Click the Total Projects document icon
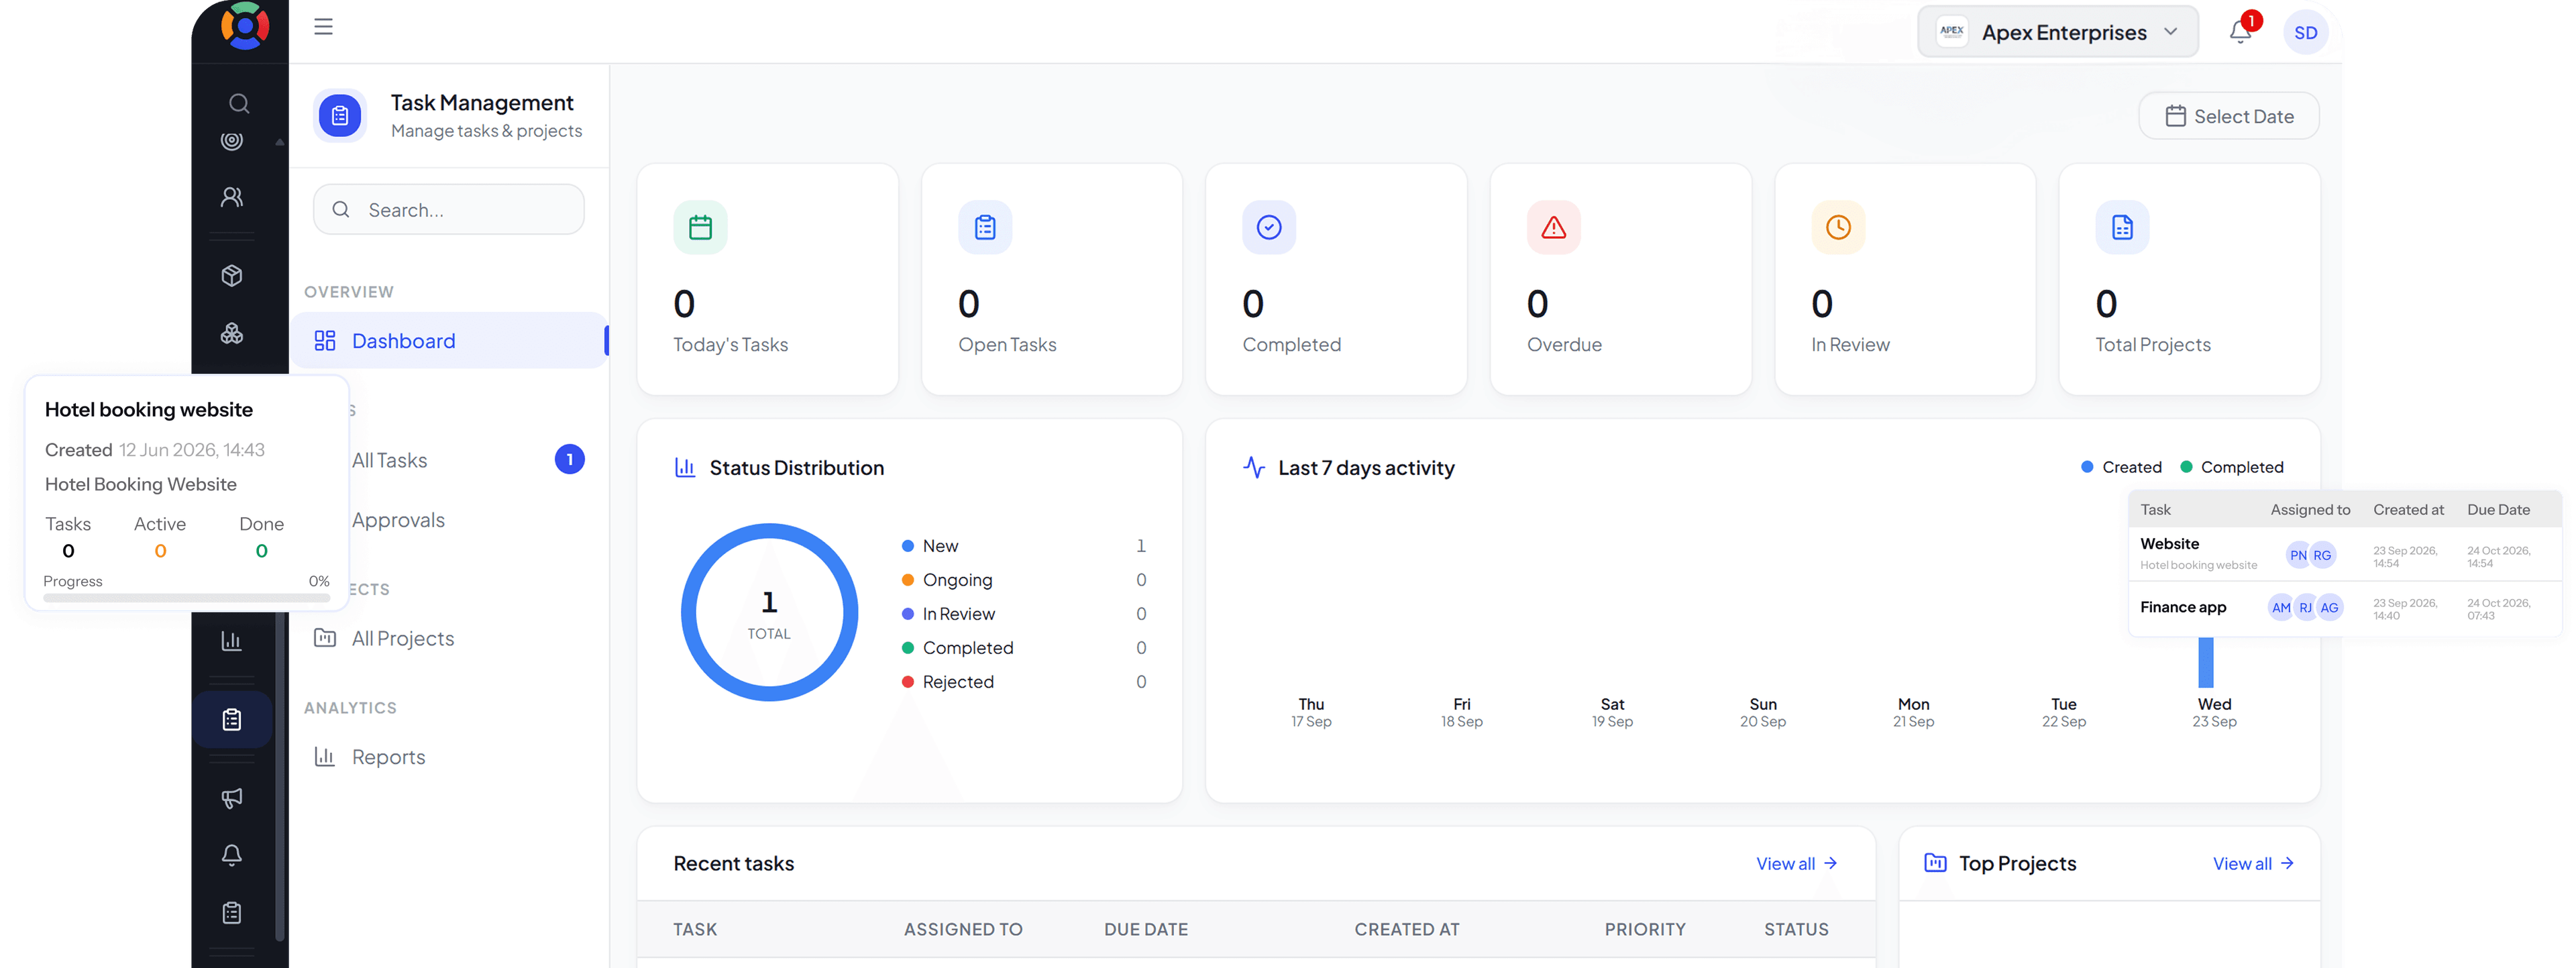This screenshot has height=968, width=2576. pos(2122,227)
